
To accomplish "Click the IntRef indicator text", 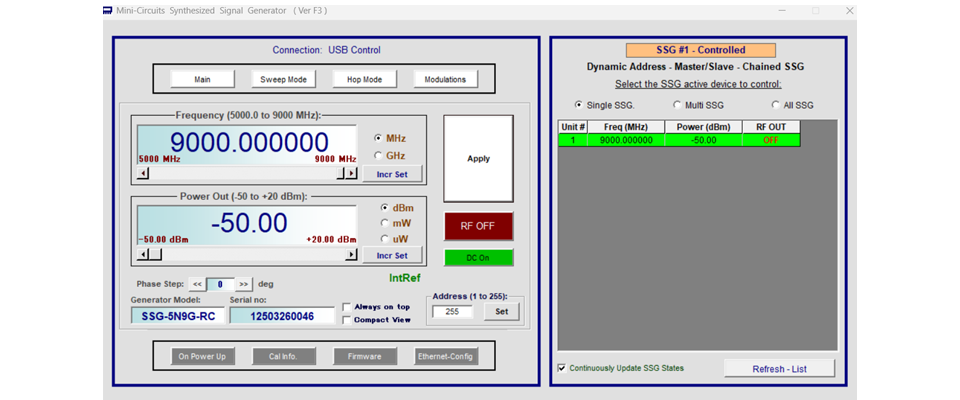I will pyautogui.click(x=405, y=278).
